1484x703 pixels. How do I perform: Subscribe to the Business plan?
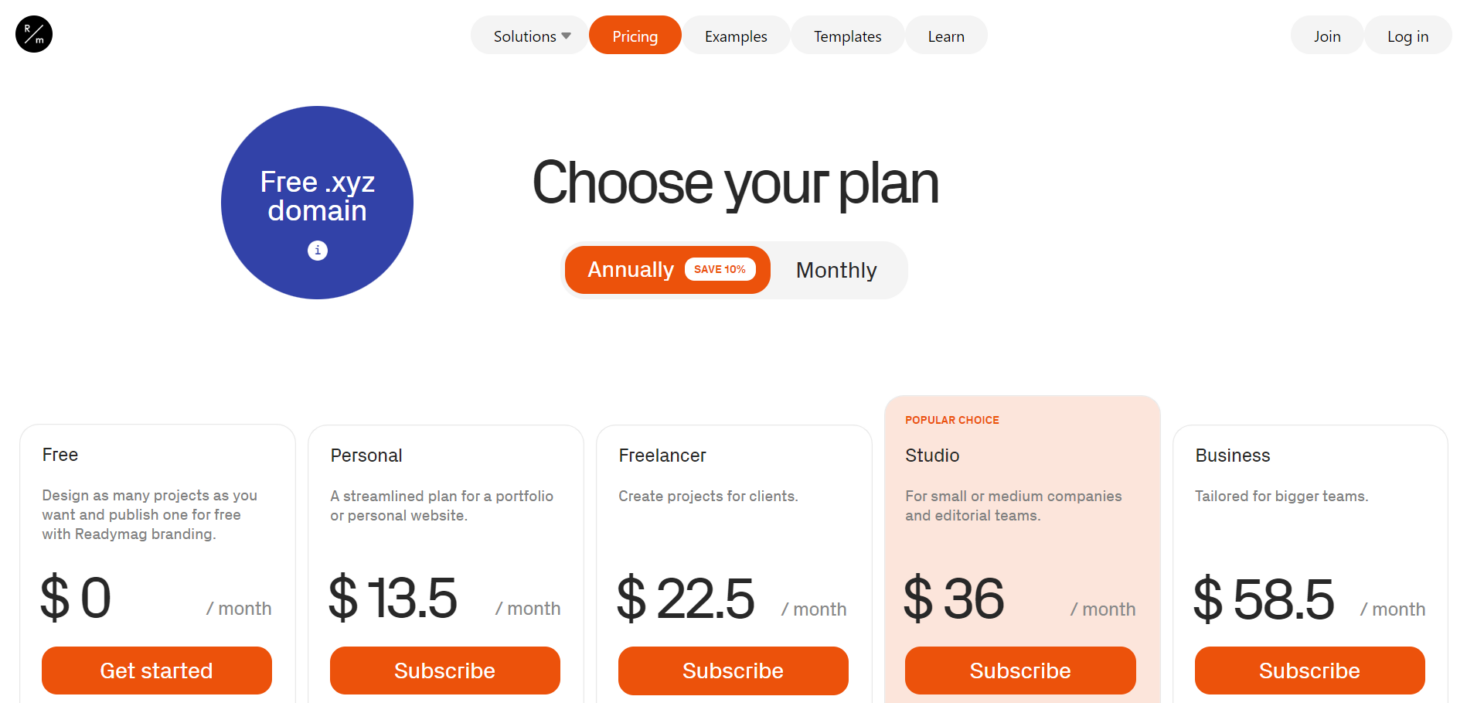(1309, 670)
